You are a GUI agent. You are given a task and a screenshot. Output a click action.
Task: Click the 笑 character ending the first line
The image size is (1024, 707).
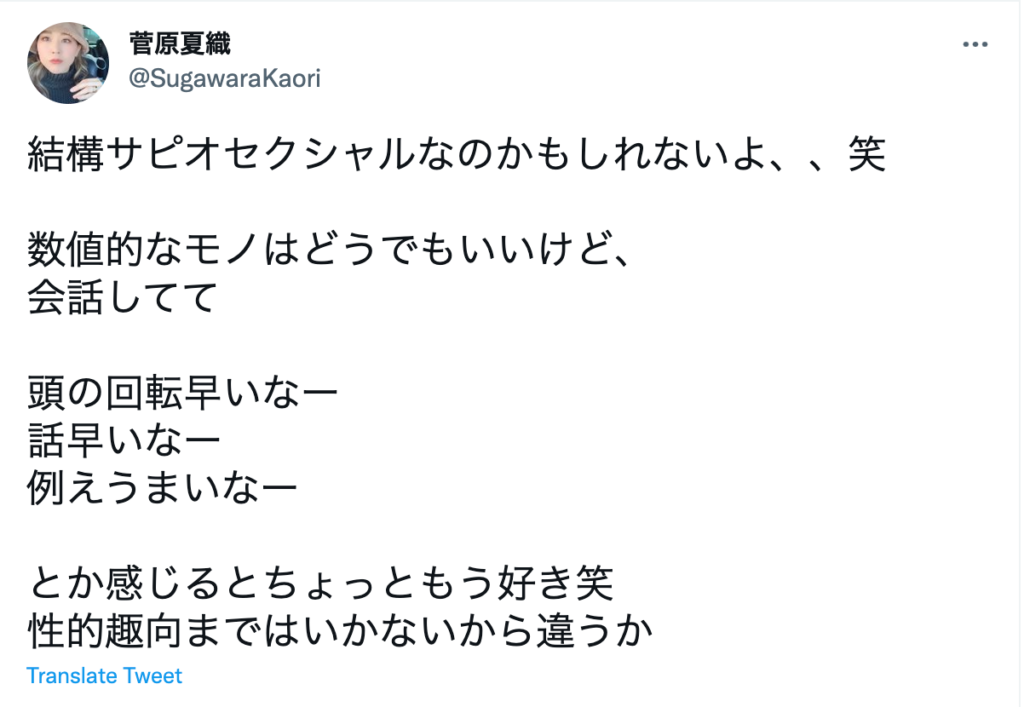(x=867, y=155)
